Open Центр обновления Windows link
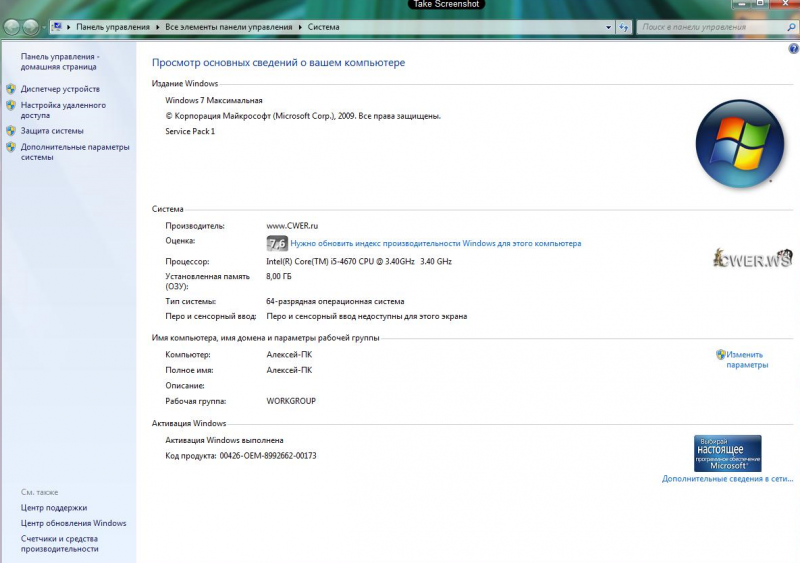The image size is (800, 563). click(73, 523)
